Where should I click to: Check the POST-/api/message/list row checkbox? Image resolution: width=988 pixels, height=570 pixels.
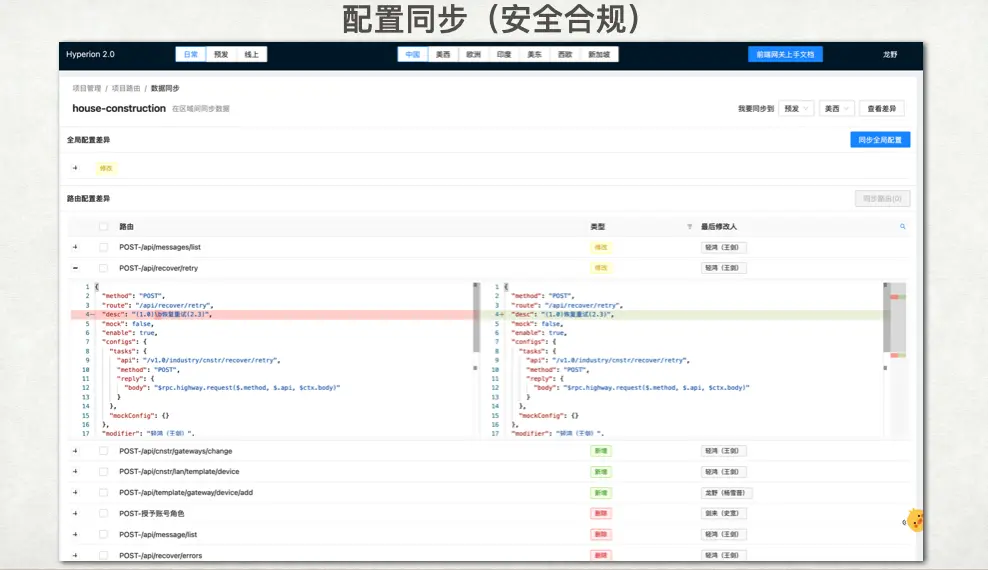click(x=103, y=534)
